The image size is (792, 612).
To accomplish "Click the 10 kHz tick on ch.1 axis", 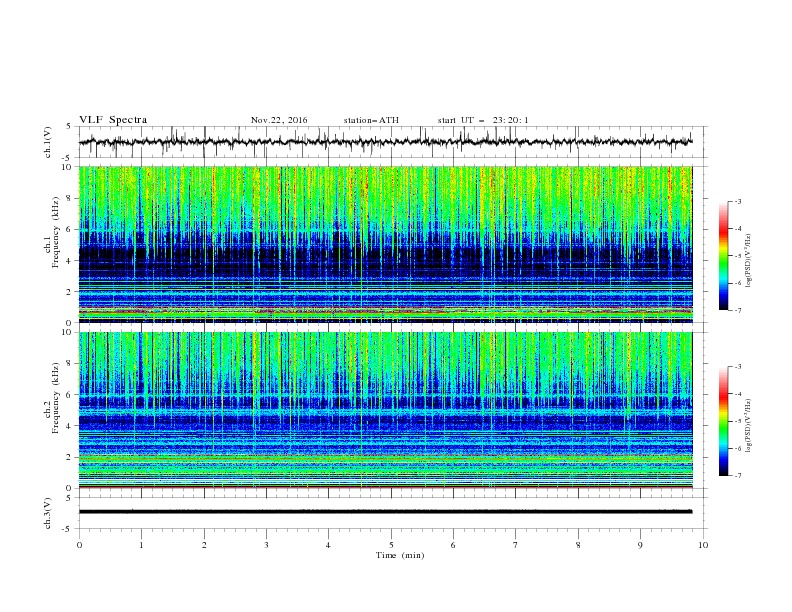I will [x=68, y=167].
